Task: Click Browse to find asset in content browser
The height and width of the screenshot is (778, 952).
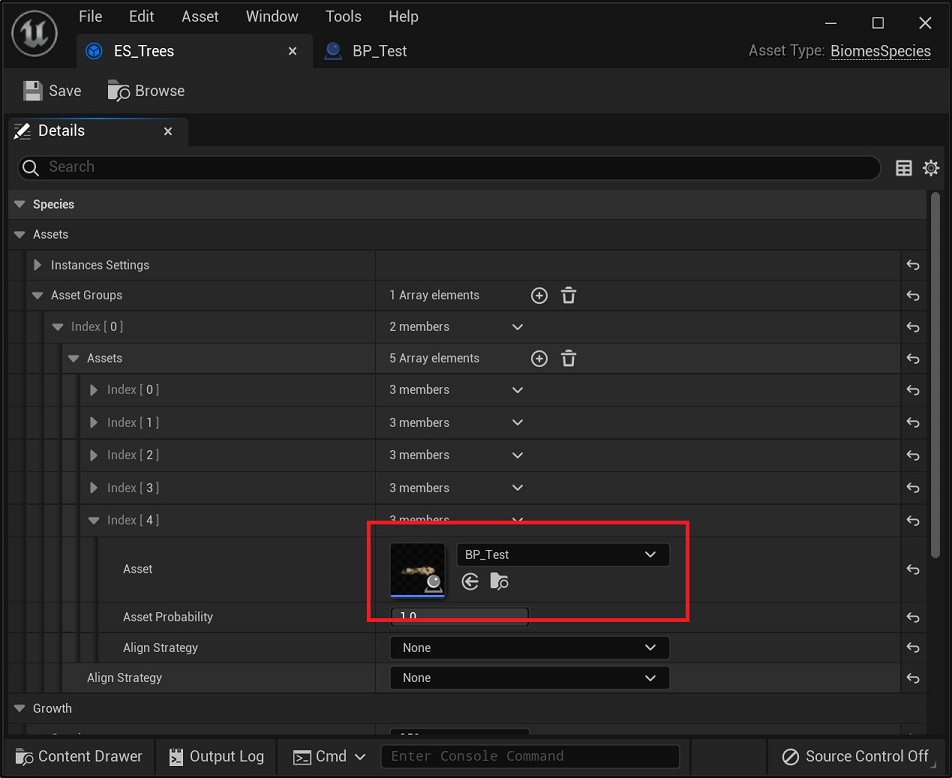Action: coord(147,91)
